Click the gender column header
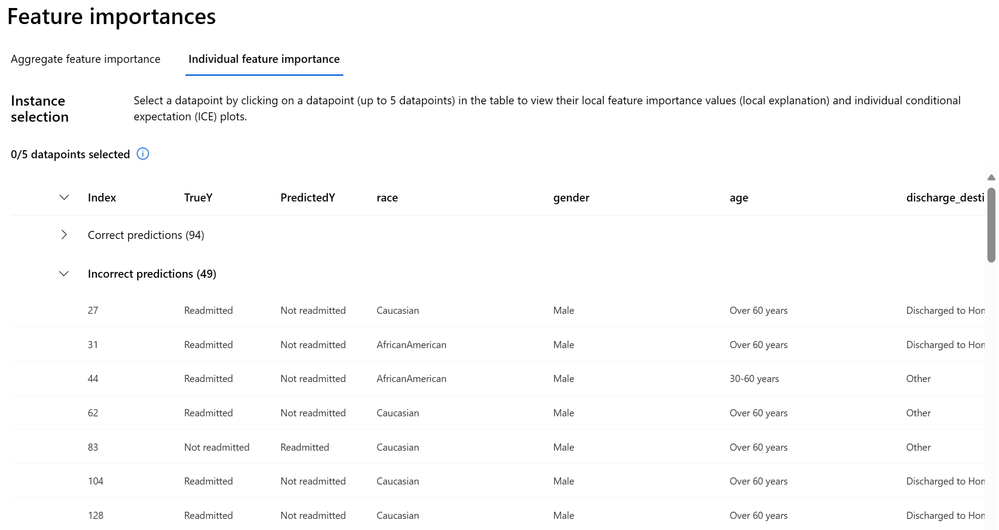Viewport: 999px width, 530px height. (571, 197)
